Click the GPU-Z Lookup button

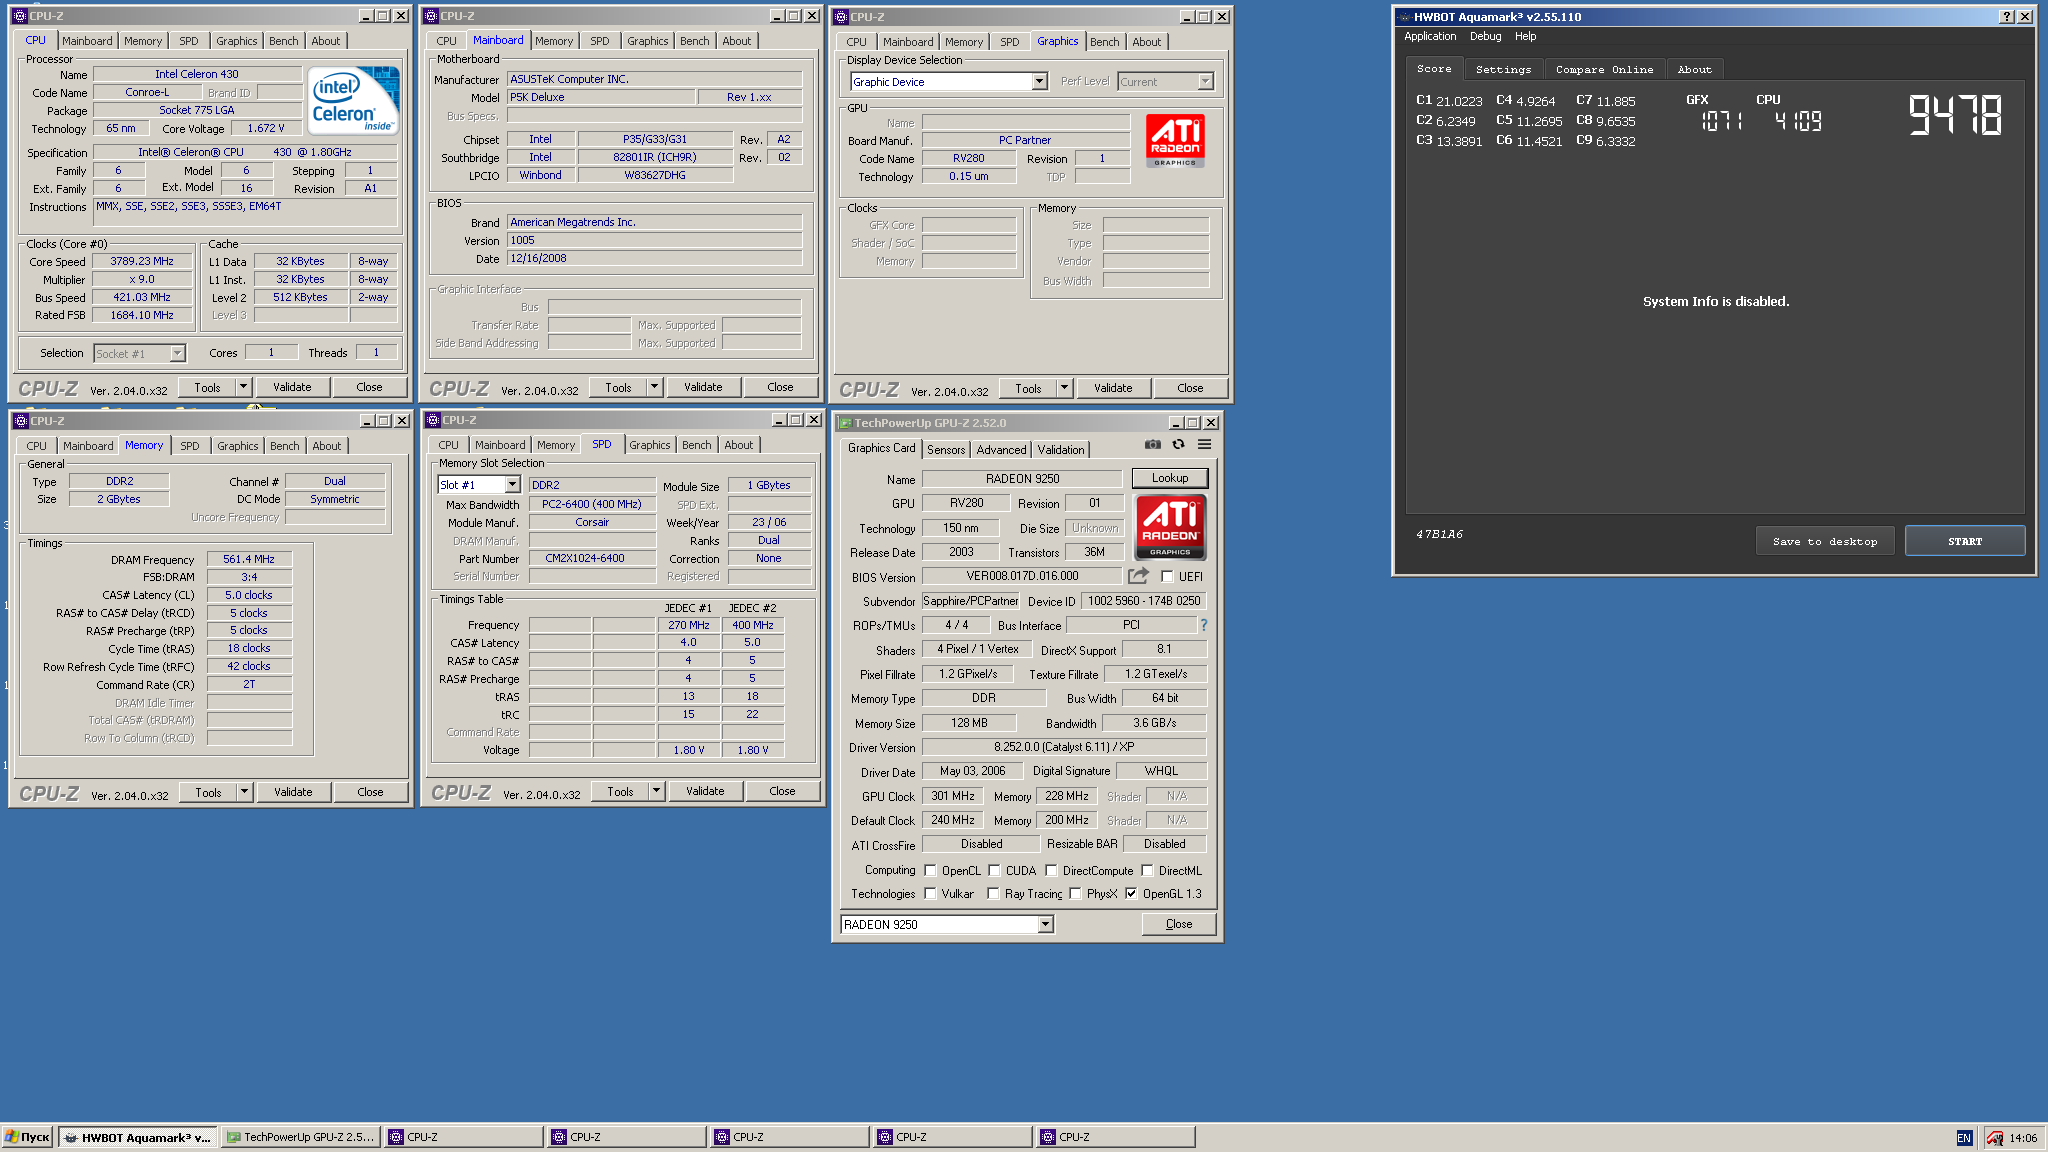[x=1170, y=478]
